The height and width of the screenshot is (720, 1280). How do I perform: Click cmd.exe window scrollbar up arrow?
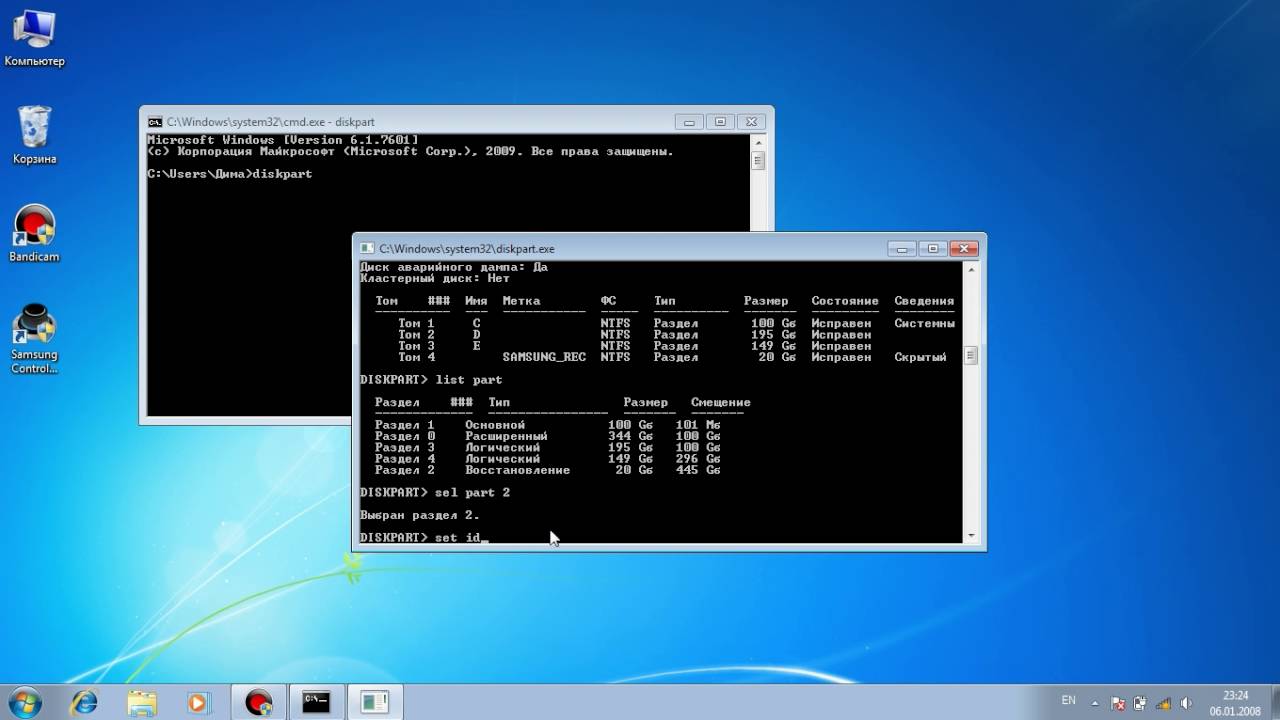758,143
